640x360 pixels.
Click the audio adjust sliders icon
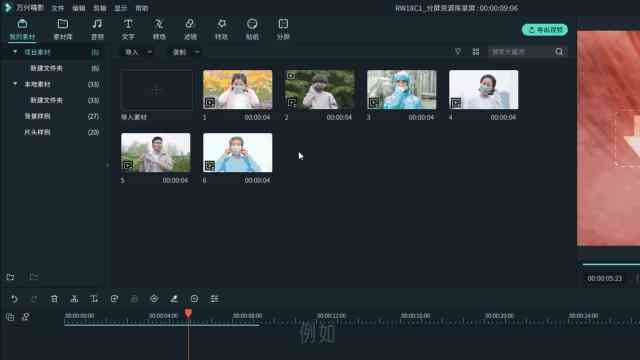(215, 299)
